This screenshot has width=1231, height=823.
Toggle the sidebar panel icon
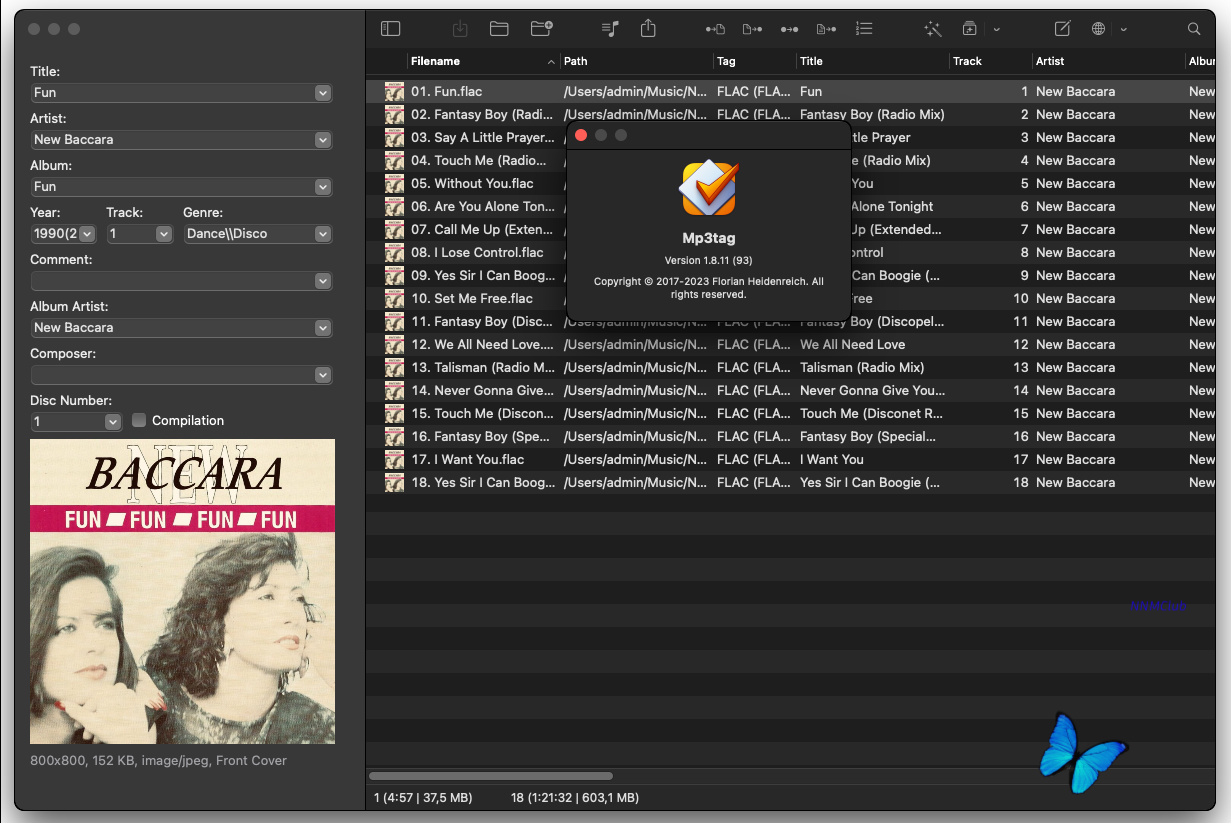pos(390,29)
